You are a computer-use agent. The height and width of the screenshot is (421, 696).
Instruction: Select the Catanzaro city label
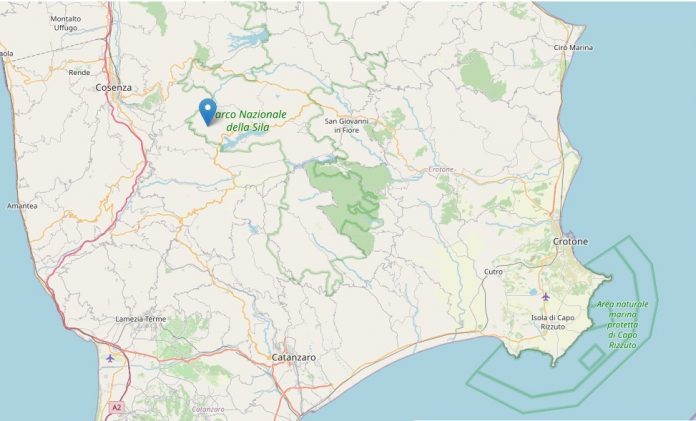coord(294,357)
